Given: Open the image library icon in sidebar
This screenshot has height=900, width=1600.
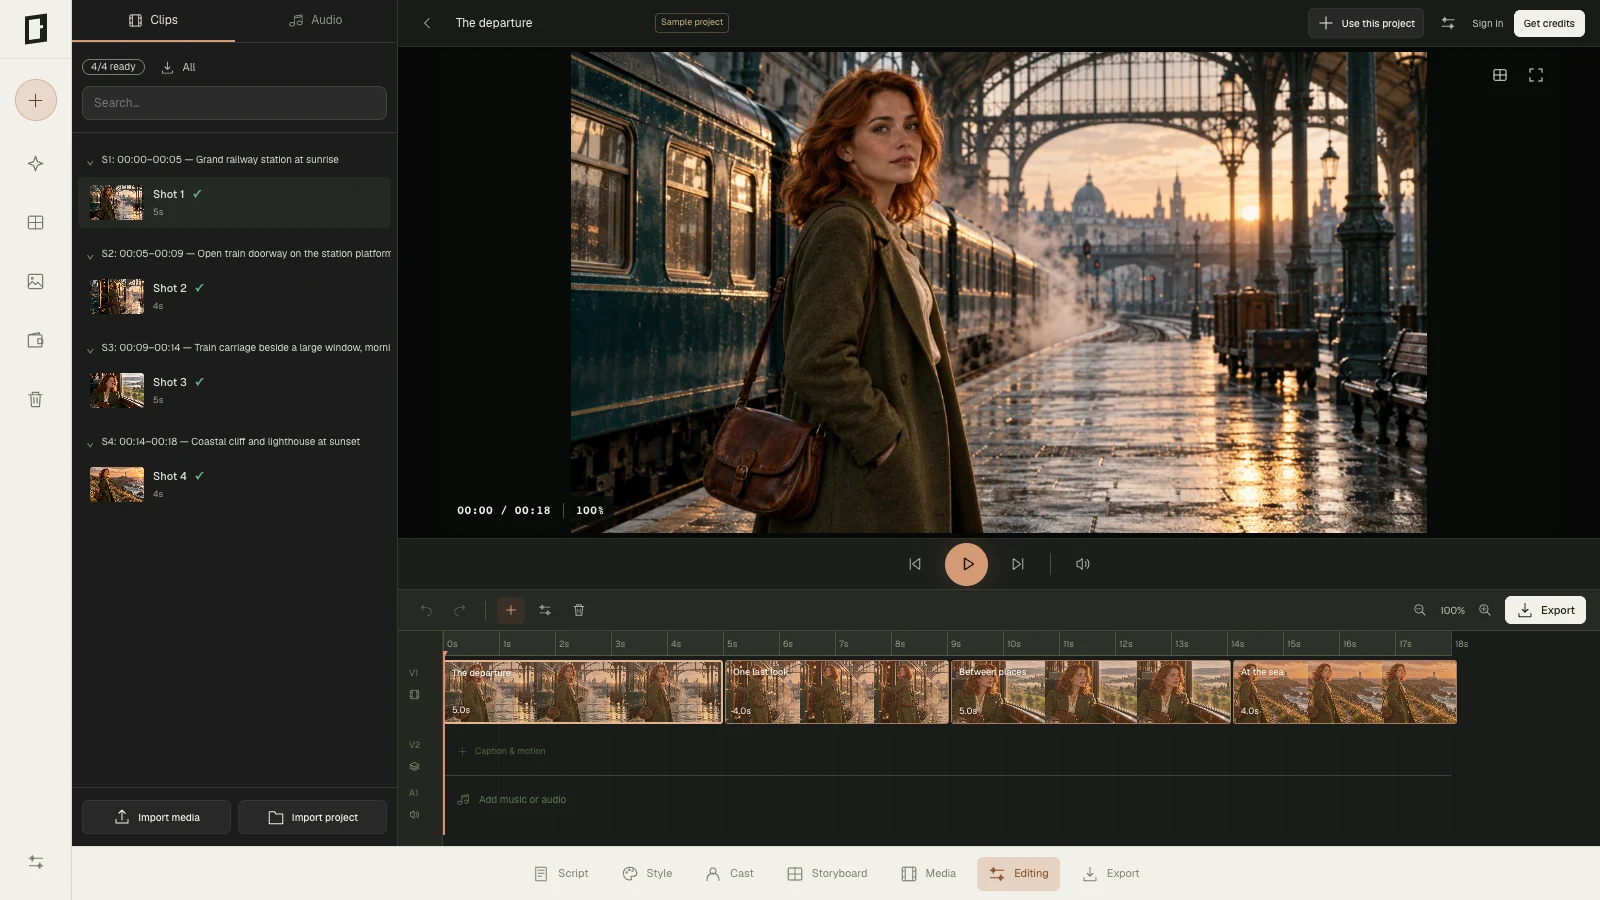Looking at the screenshot, I should coord(36,281).
